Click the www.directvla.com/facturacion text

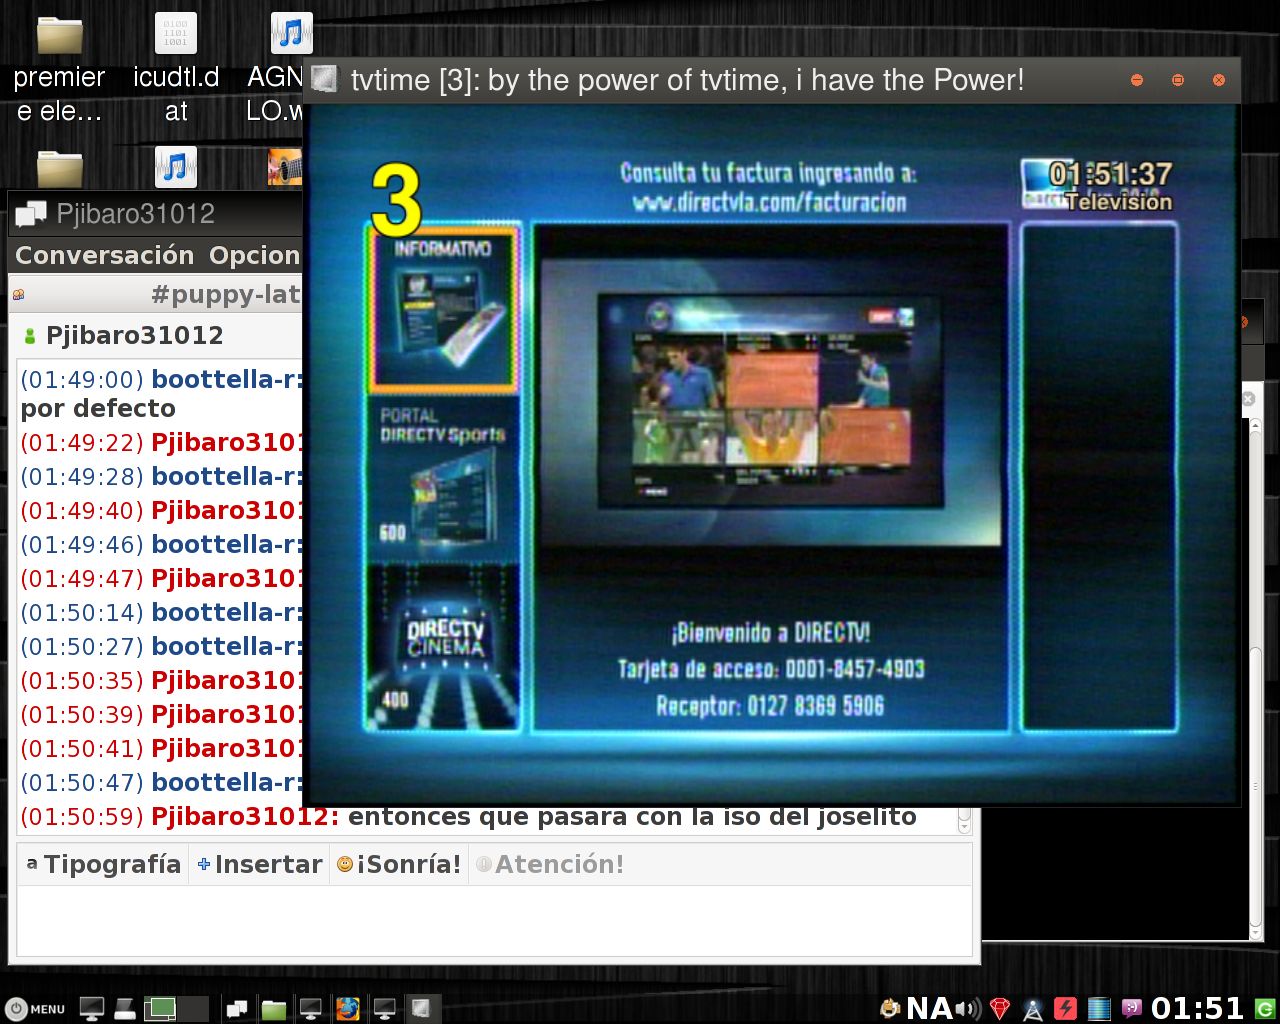[x=769, y=203]
